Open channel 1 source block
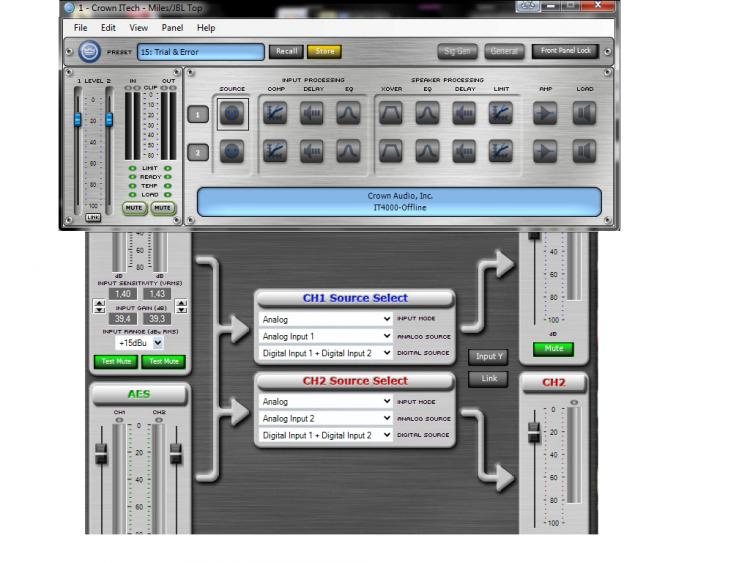This screenshot has width=750, height=563. coord(232,114)
